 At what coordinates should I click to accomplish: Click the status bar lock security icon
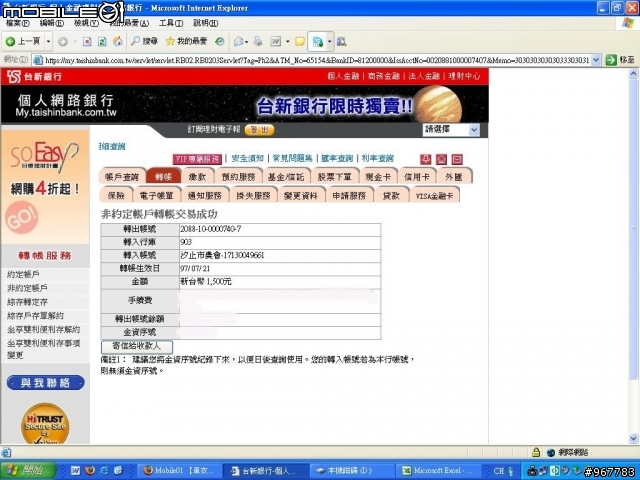point(536,452)
